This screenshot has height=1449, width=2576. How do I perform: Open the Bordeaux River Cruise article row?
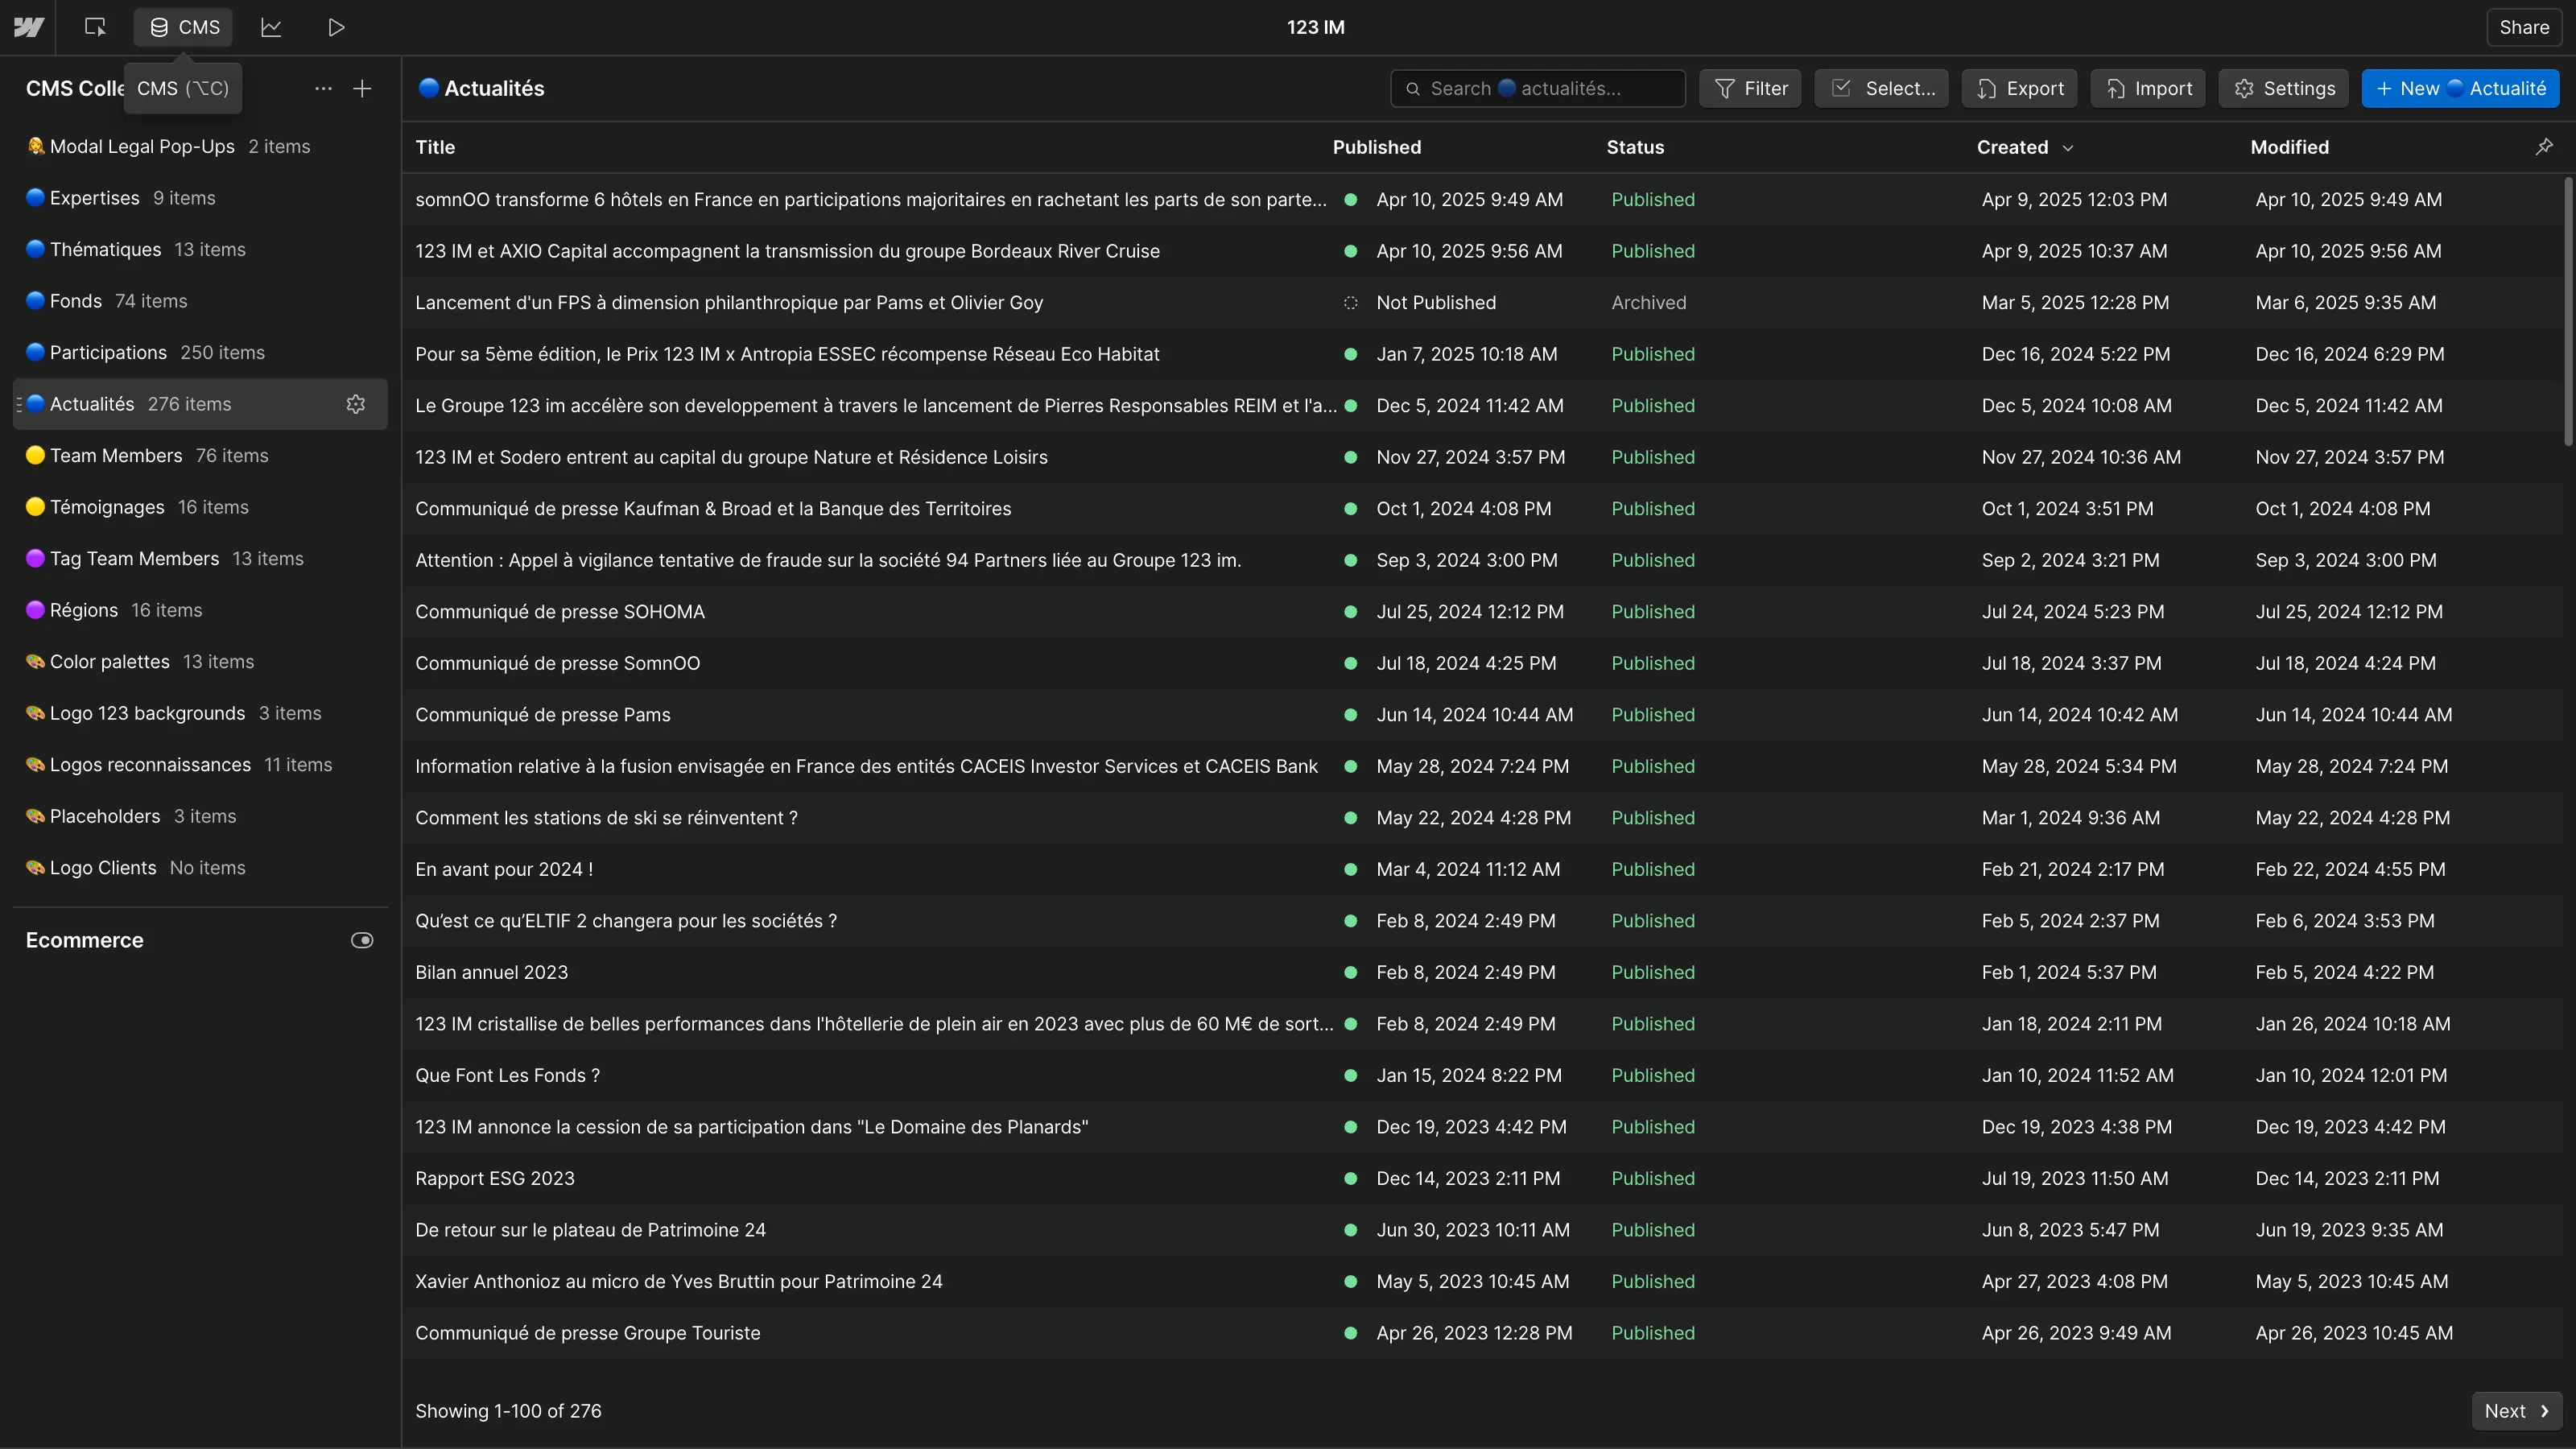pos(1483,251)
